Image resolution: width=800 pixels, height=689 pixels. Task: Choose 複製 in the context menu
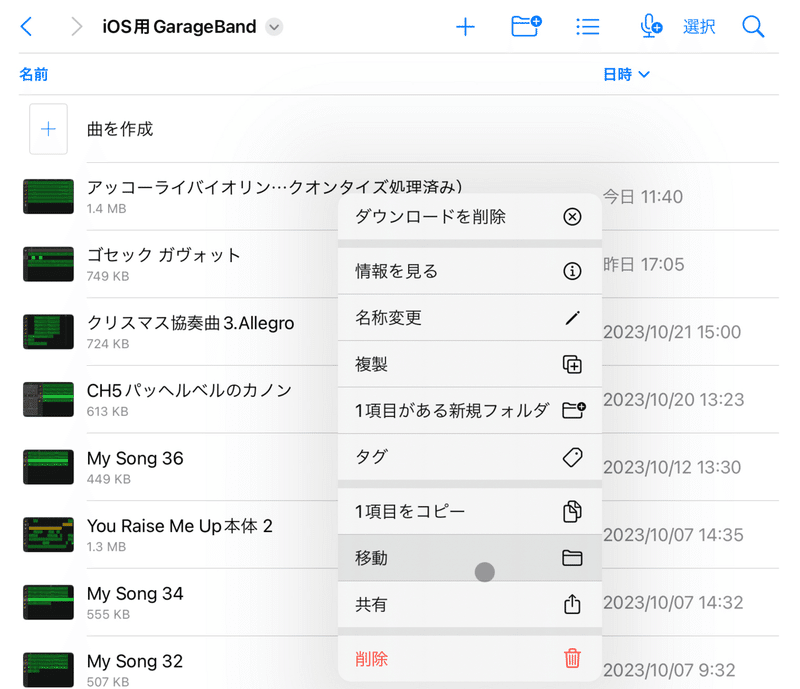pos(470,364)
